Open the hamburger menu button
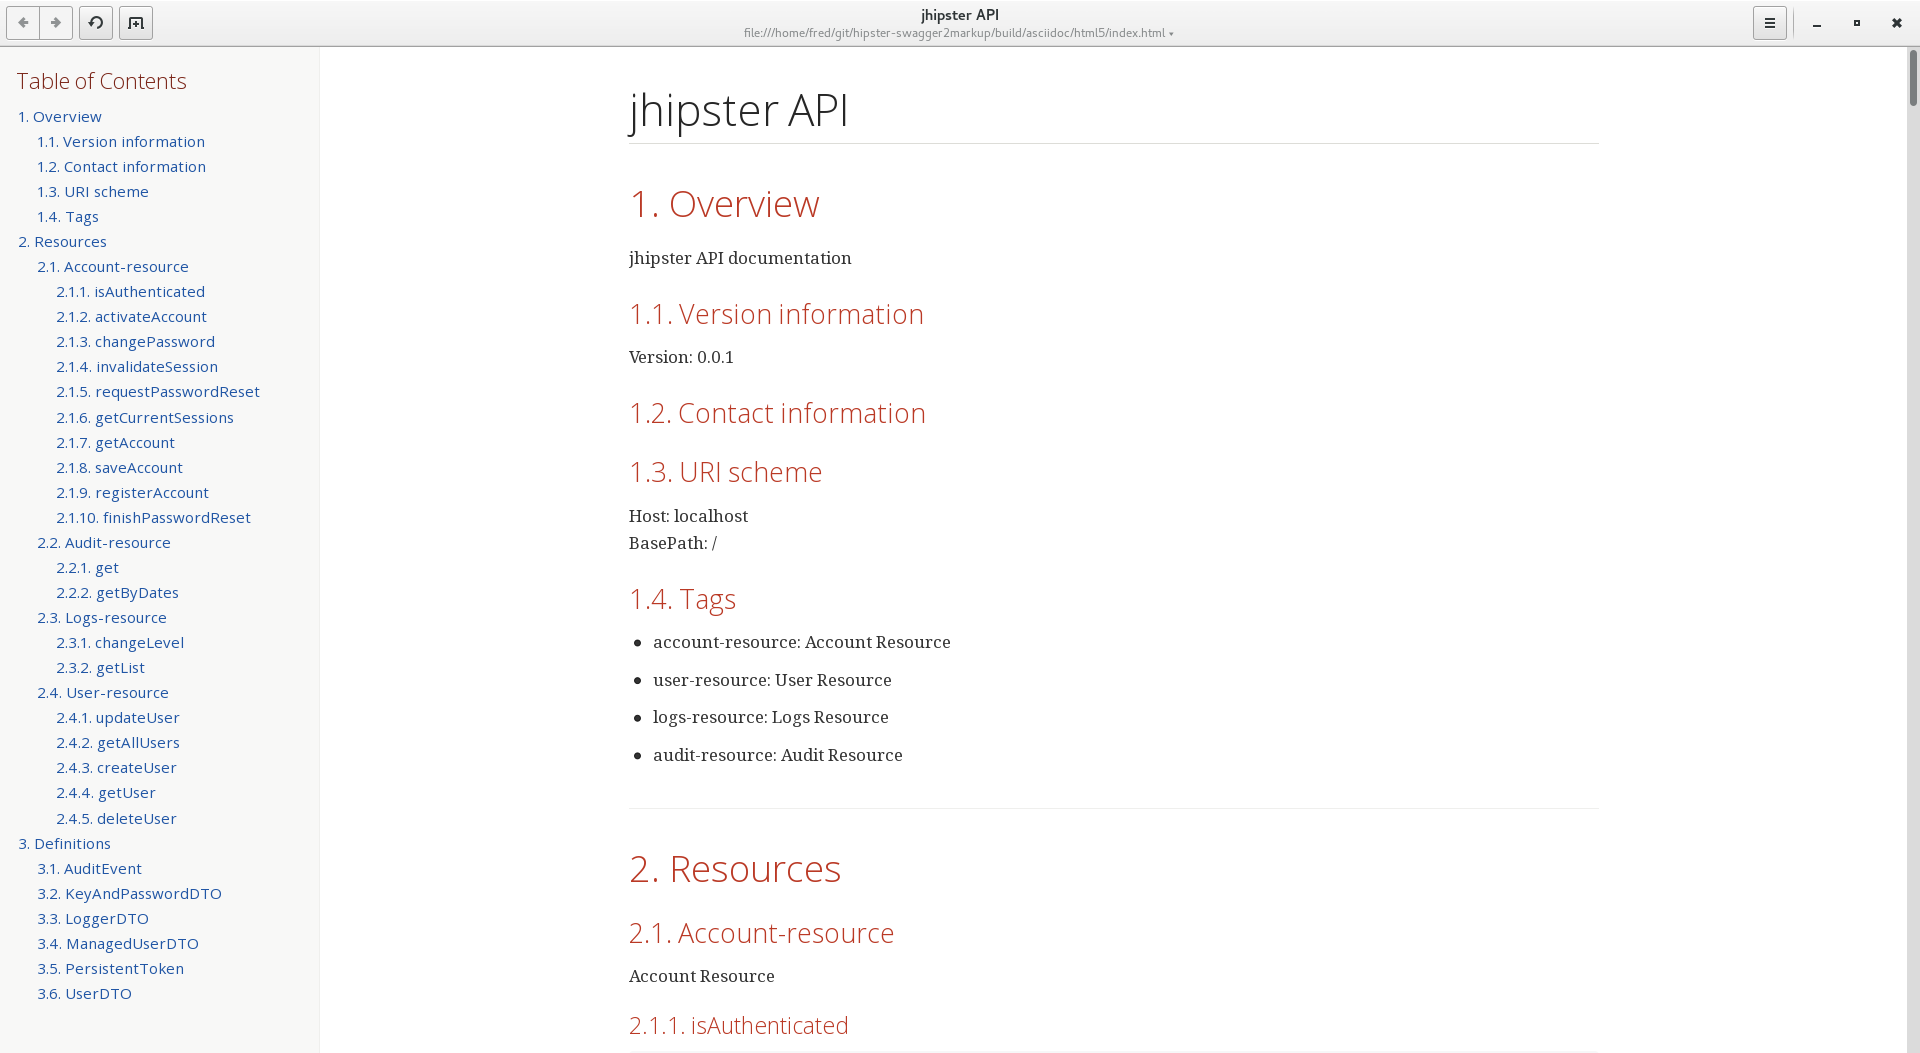Viewport: 1920px width, 1053px height. (1769, 23)
